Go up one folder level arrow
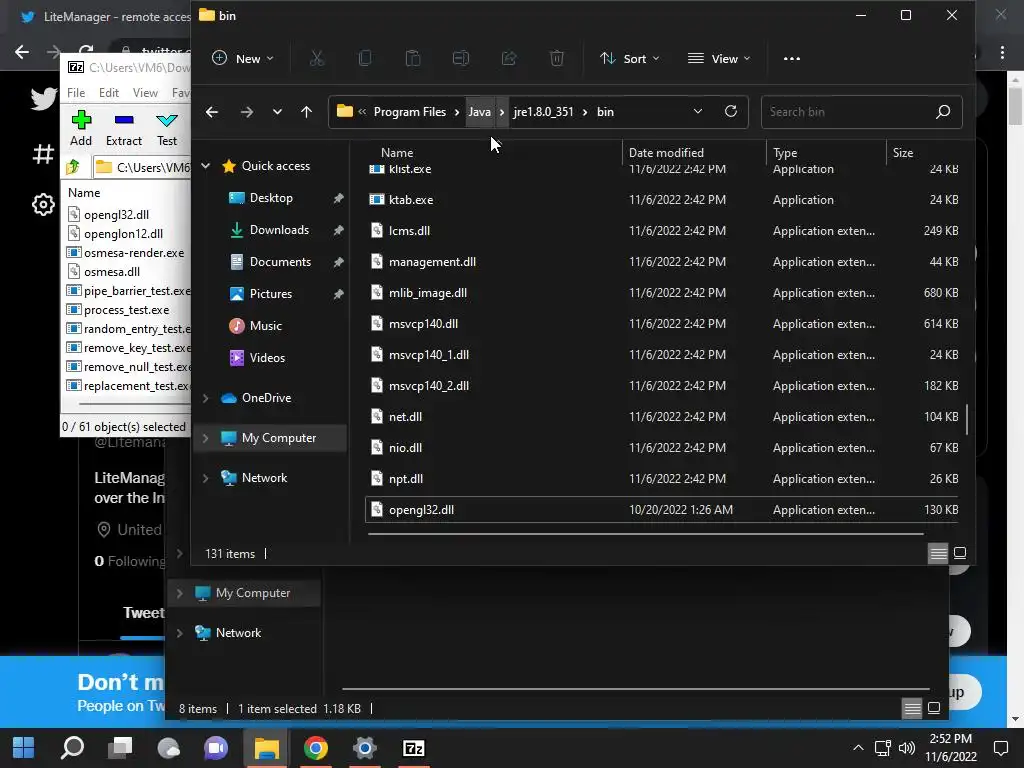The height and width of the screenshot is (768, 1024). [306, 112]
